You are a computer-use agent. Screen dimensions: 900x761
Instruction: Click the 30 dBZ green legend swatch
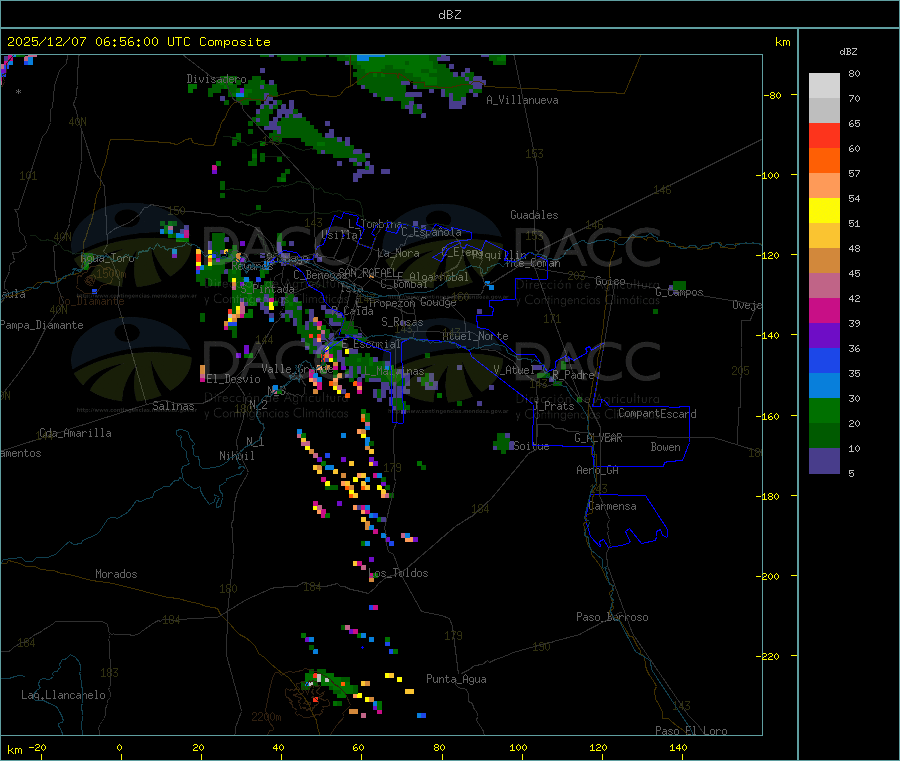(824, 410)
